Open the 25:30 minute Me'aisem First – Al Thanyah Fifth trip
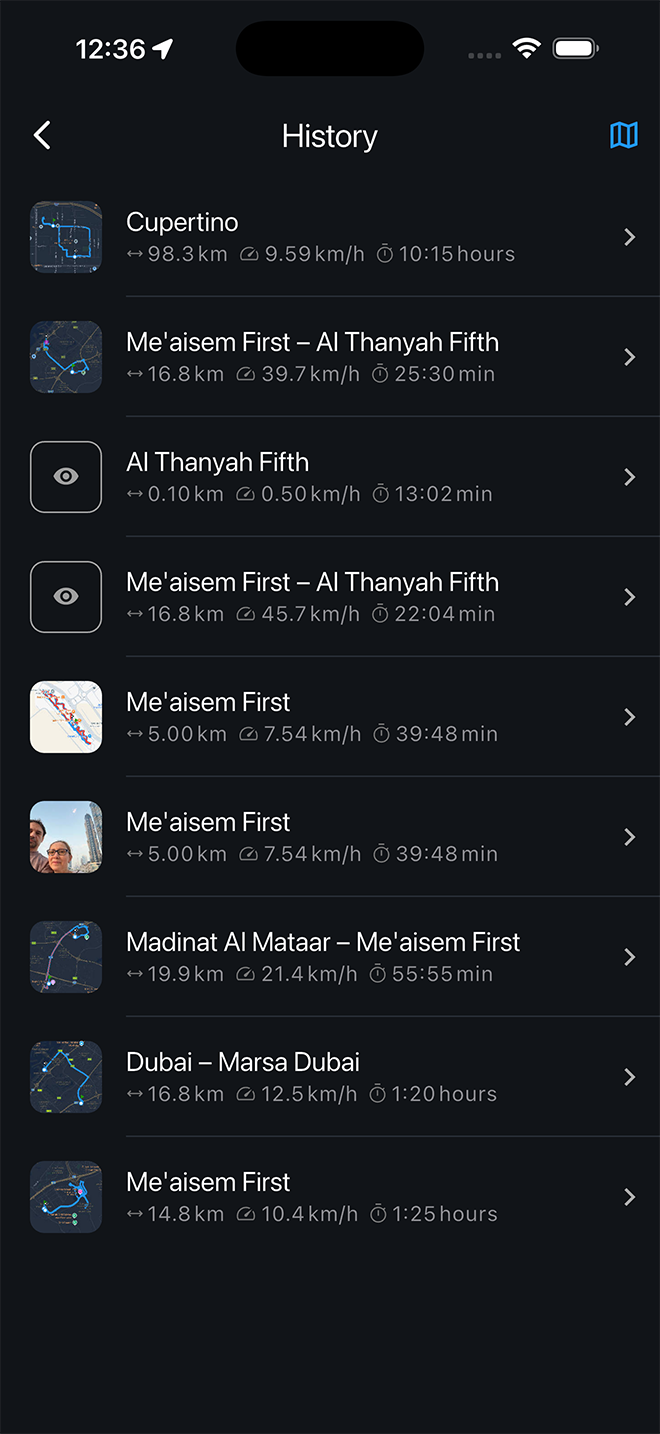Screen dimensions: 660x1434 [x=630, y=357]
